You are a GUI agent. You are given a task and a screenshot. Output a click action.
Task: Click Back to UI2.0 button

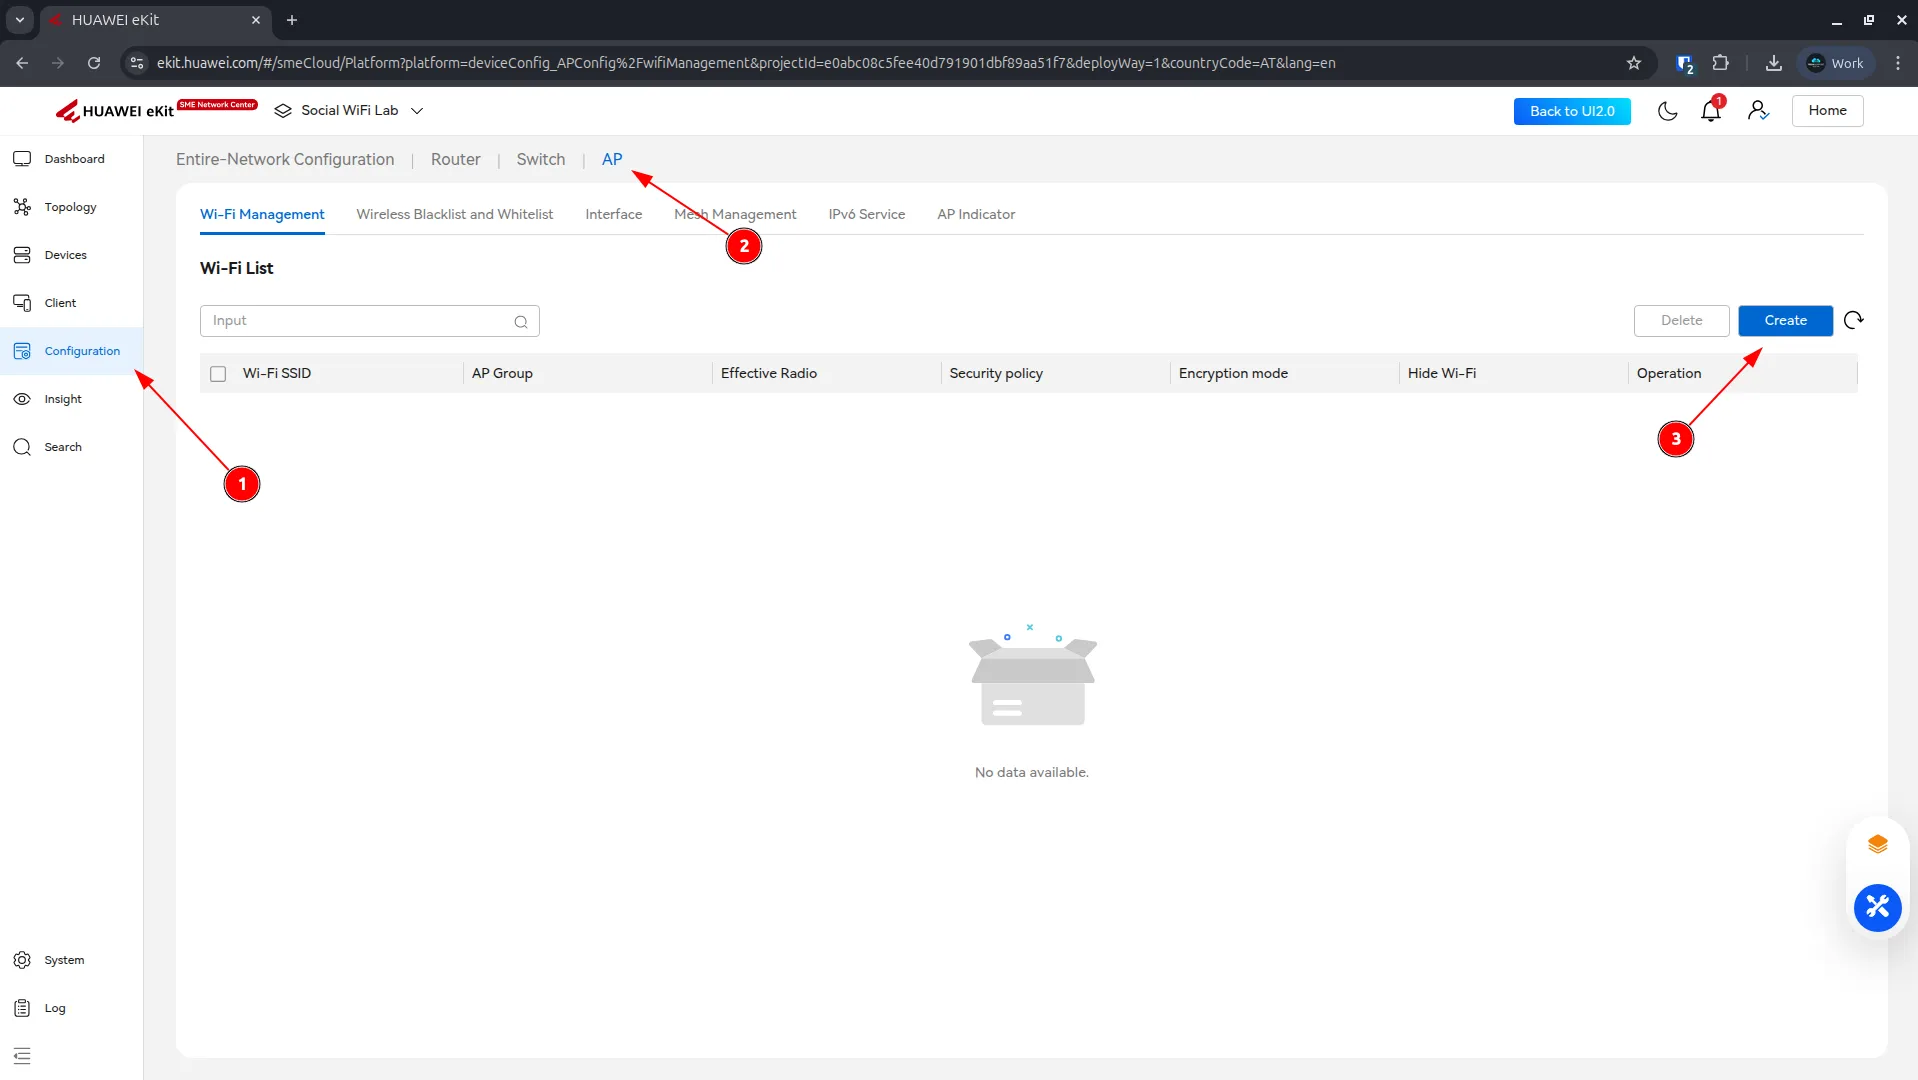coord(1571,111)
